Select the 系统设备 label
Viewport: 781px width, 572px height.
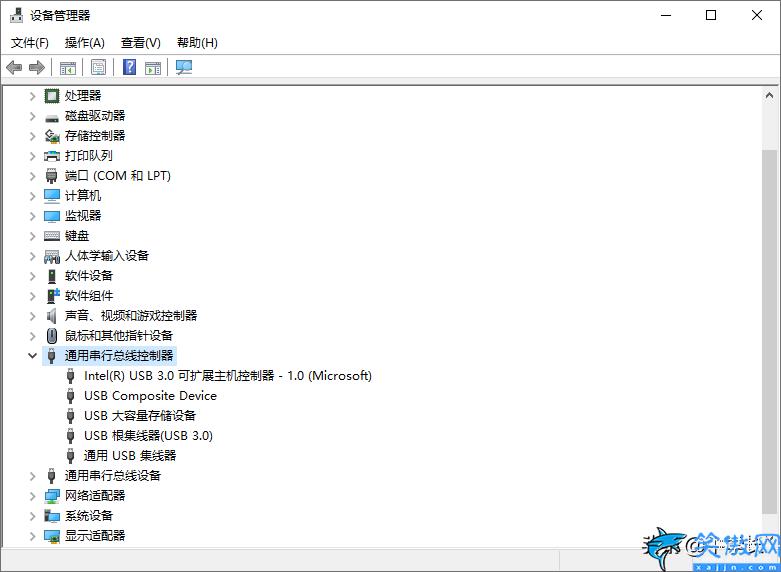(89, 516)
